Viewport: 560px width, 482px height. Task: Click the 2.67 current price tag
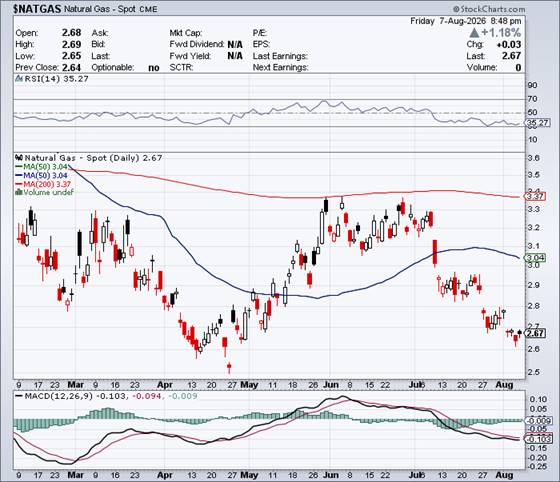[535, 333]
